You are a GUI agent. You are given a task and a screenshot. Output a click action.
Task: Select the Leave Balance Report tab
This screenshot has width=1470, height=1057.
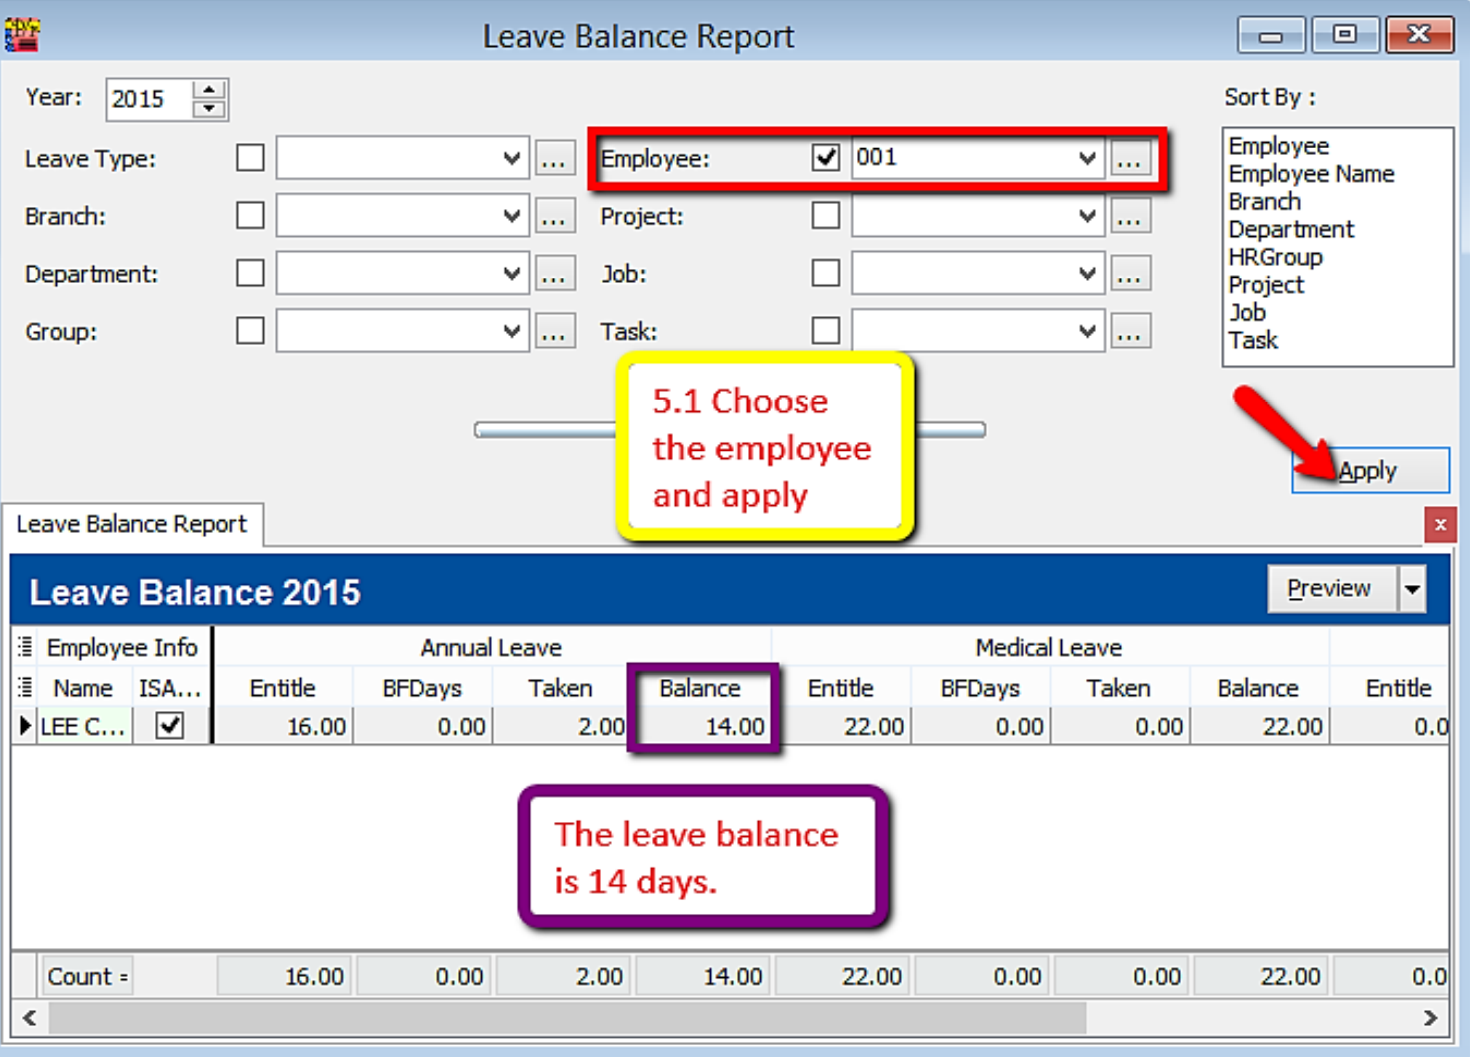point(132,525)
